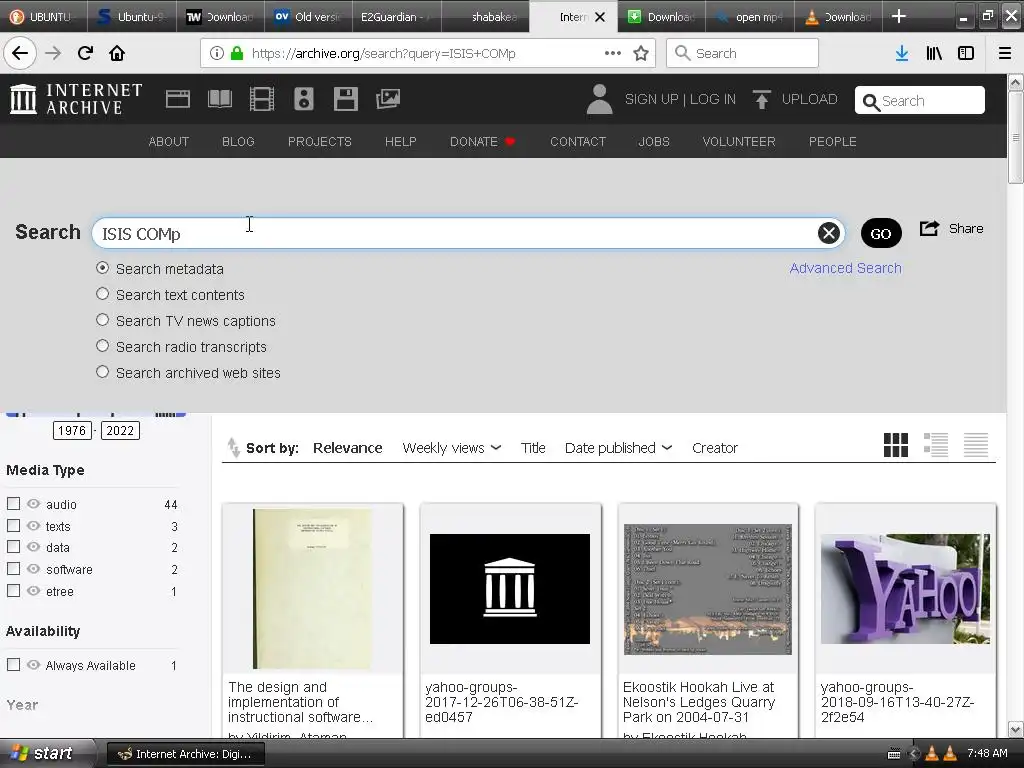The width and height of the screenshot is (1024, 768).
Task: Open page actions three-dot menu
Action: [x=613, y=53]
